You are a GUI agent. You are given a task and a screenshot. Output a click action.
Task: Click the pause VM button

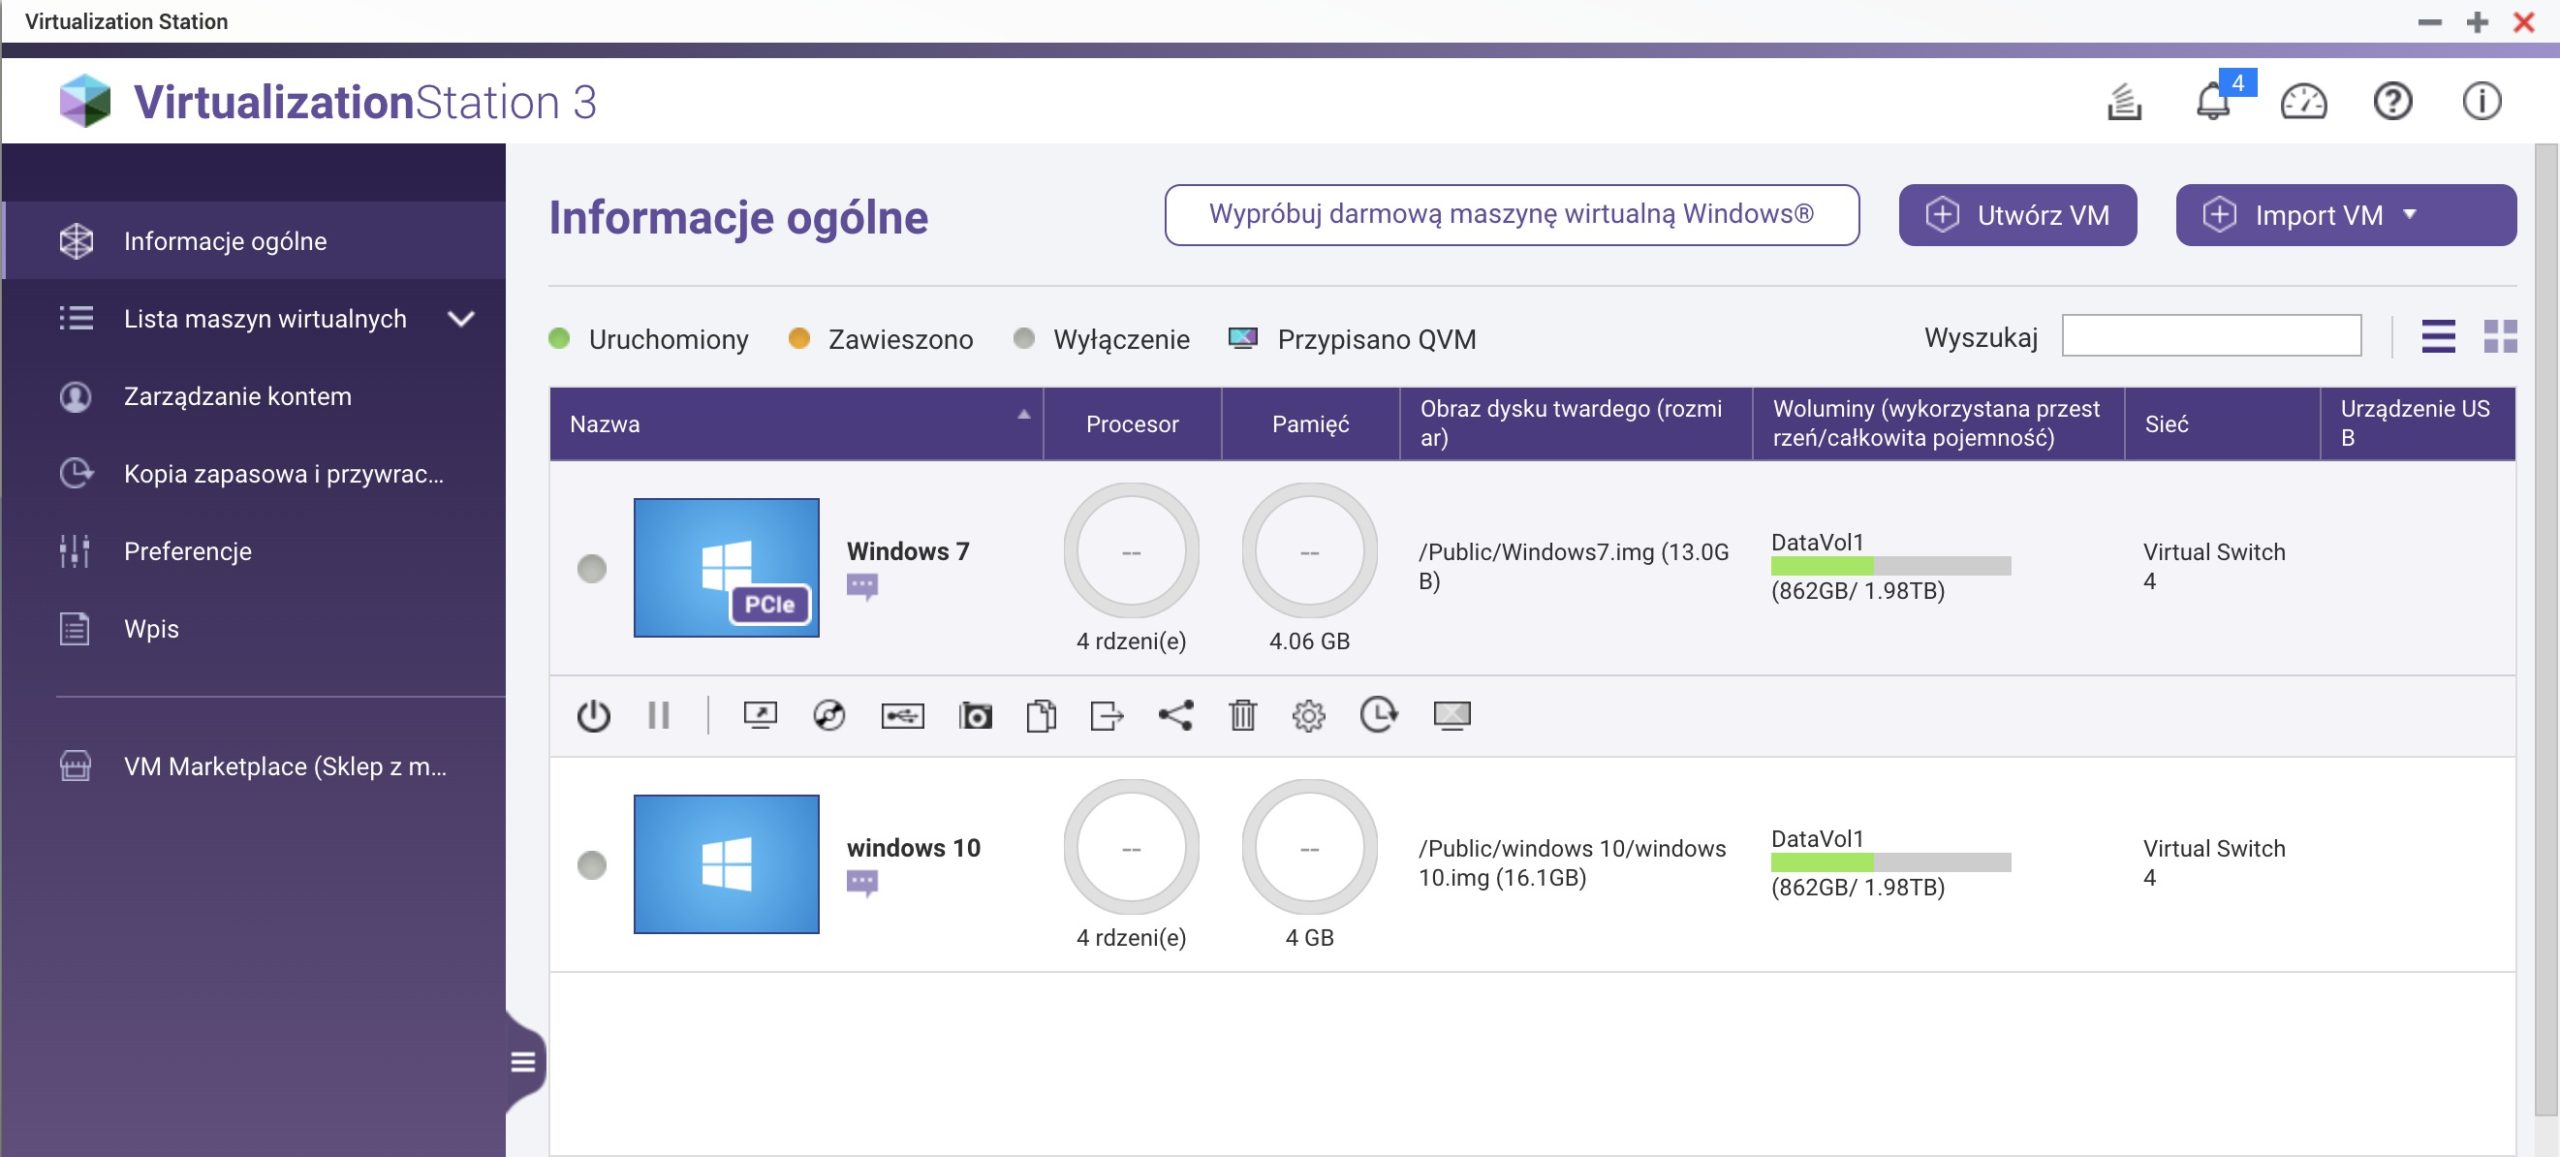658,715
